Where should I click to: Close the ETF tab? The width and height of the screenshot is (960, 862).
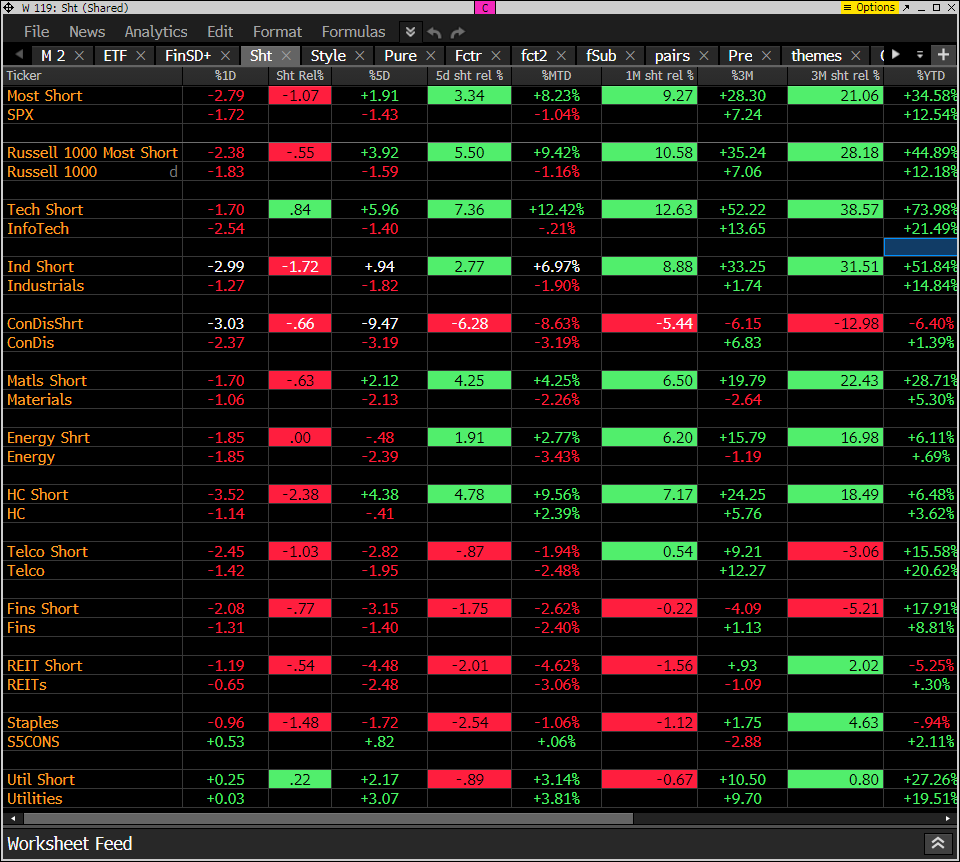[141, 56]
